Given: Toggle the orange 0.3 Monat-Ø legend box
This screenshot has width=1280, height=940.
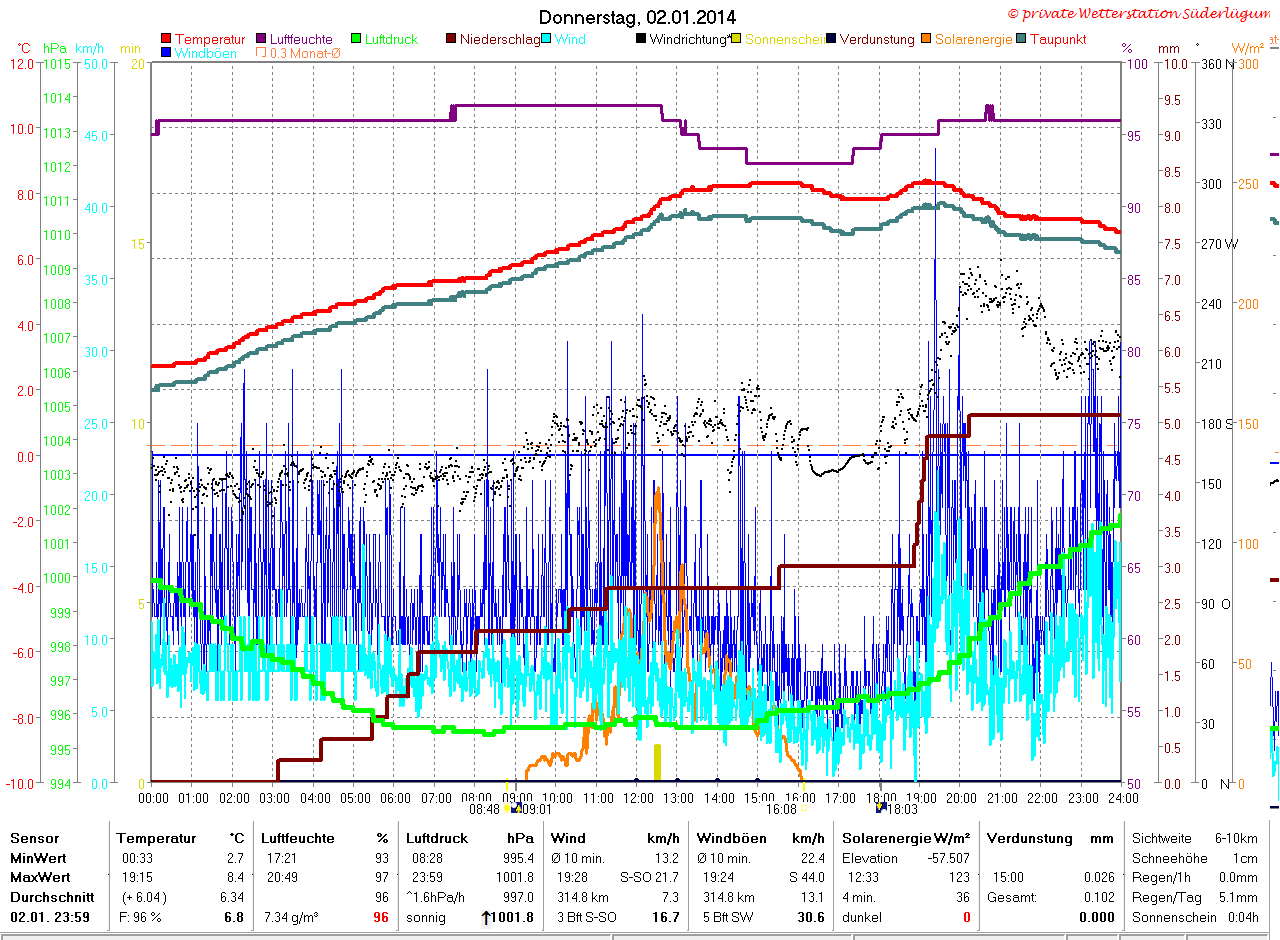Looking at the screenshot, I should pyautogui.click(x=261, y=53).
